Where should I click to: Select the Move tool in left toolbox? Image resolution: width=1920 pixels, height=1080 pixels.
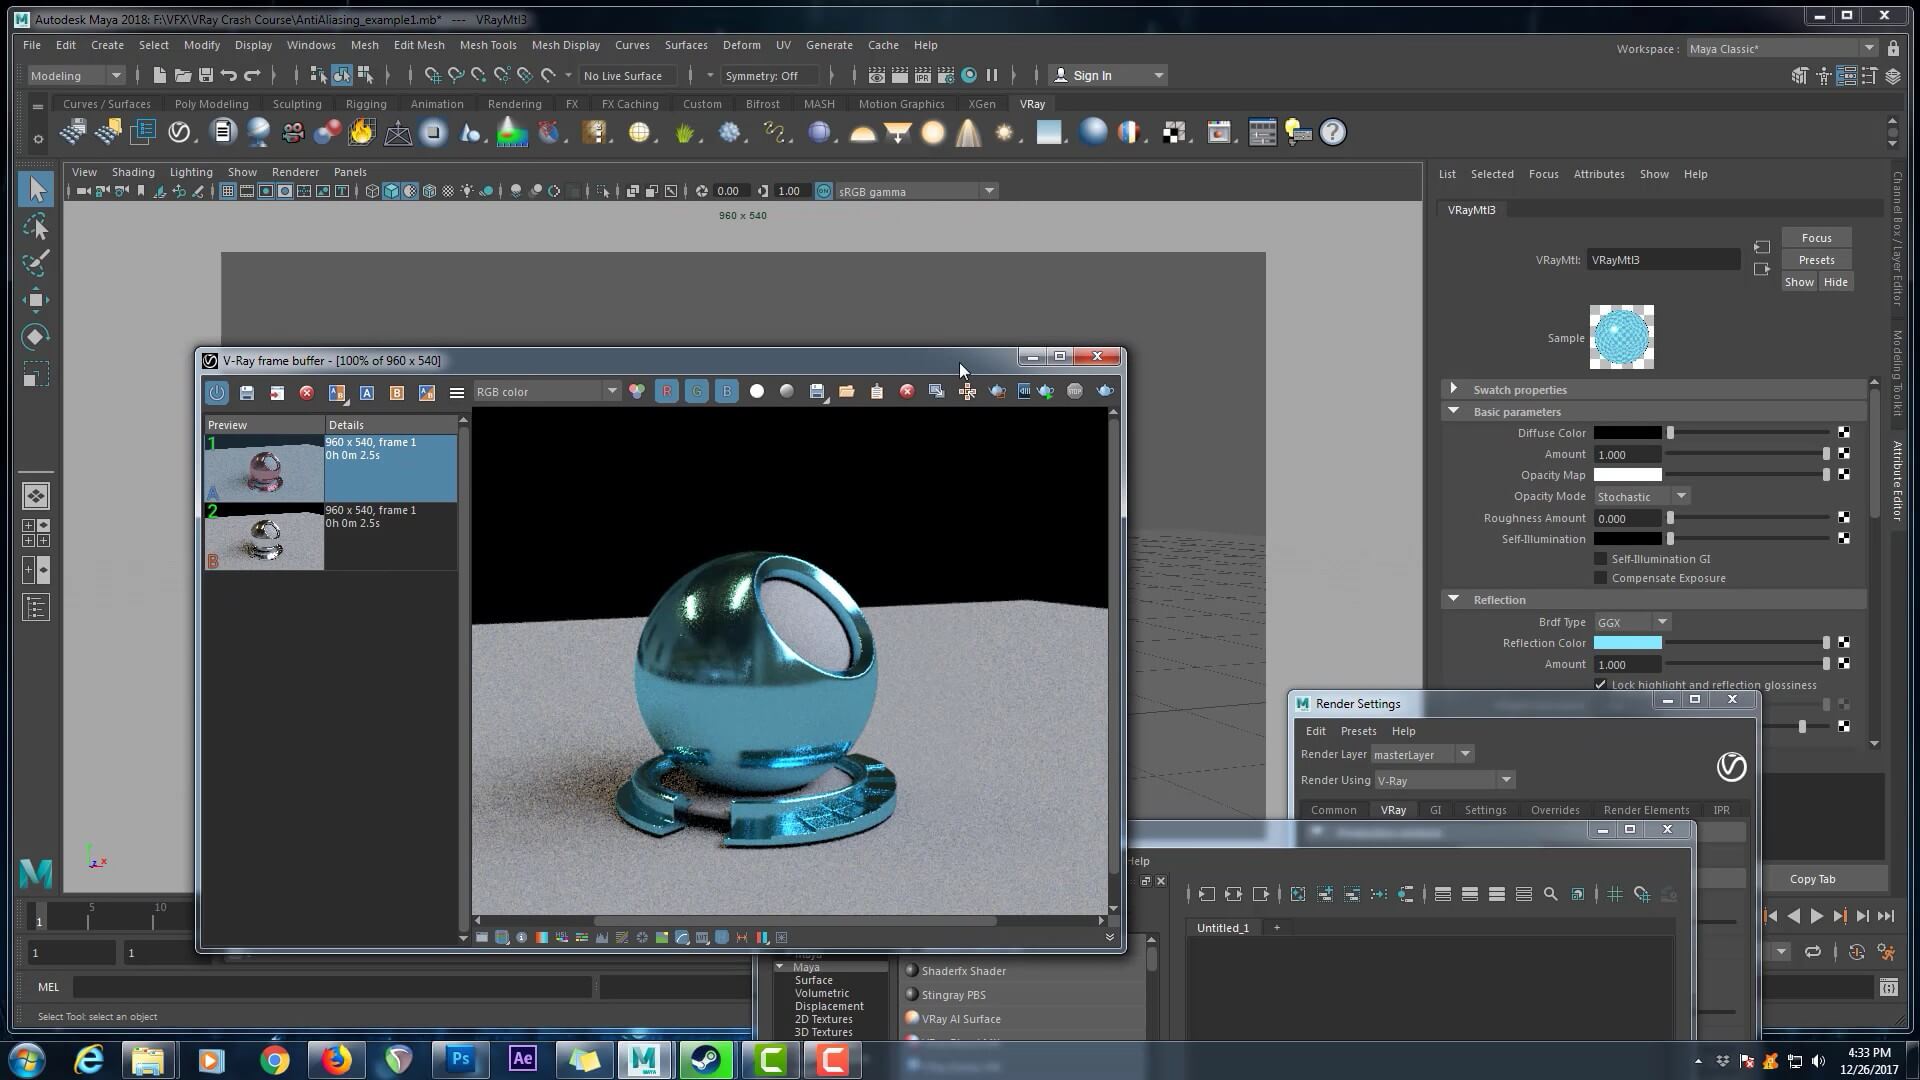pyautogui.click(x=36, y=300)
